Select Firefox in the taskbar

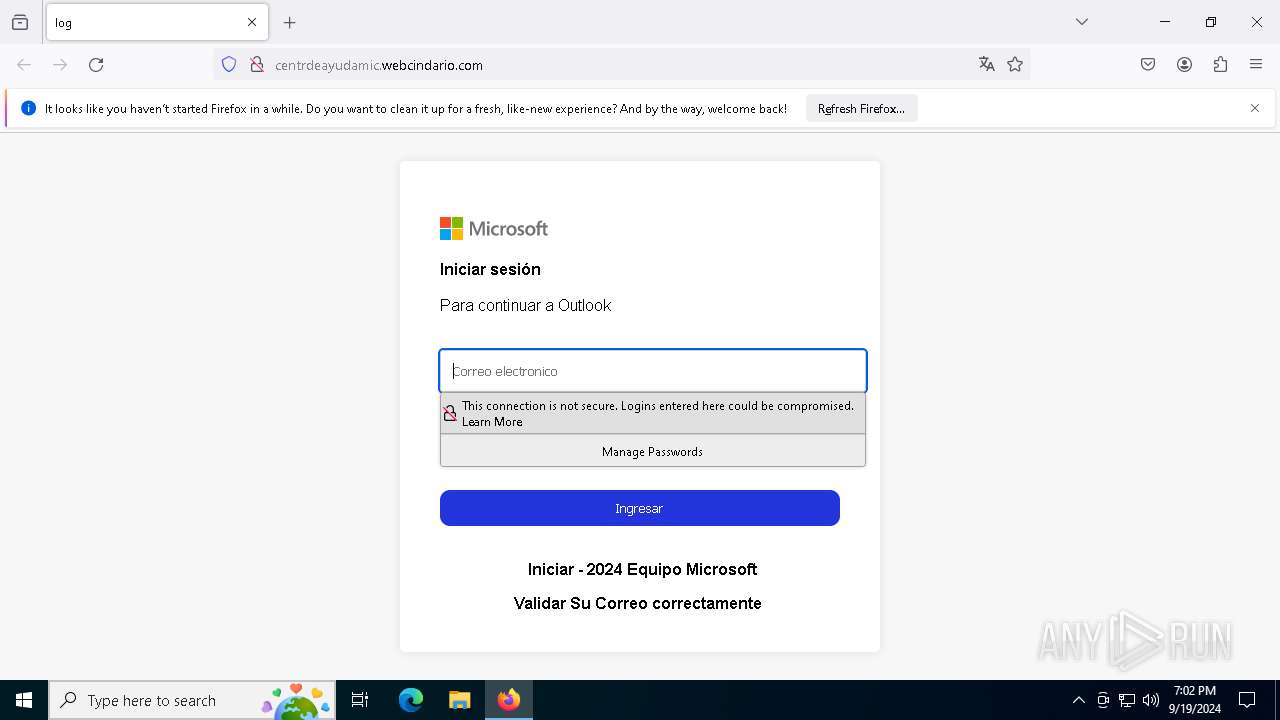pyautogui.click(x=509, y=700)
